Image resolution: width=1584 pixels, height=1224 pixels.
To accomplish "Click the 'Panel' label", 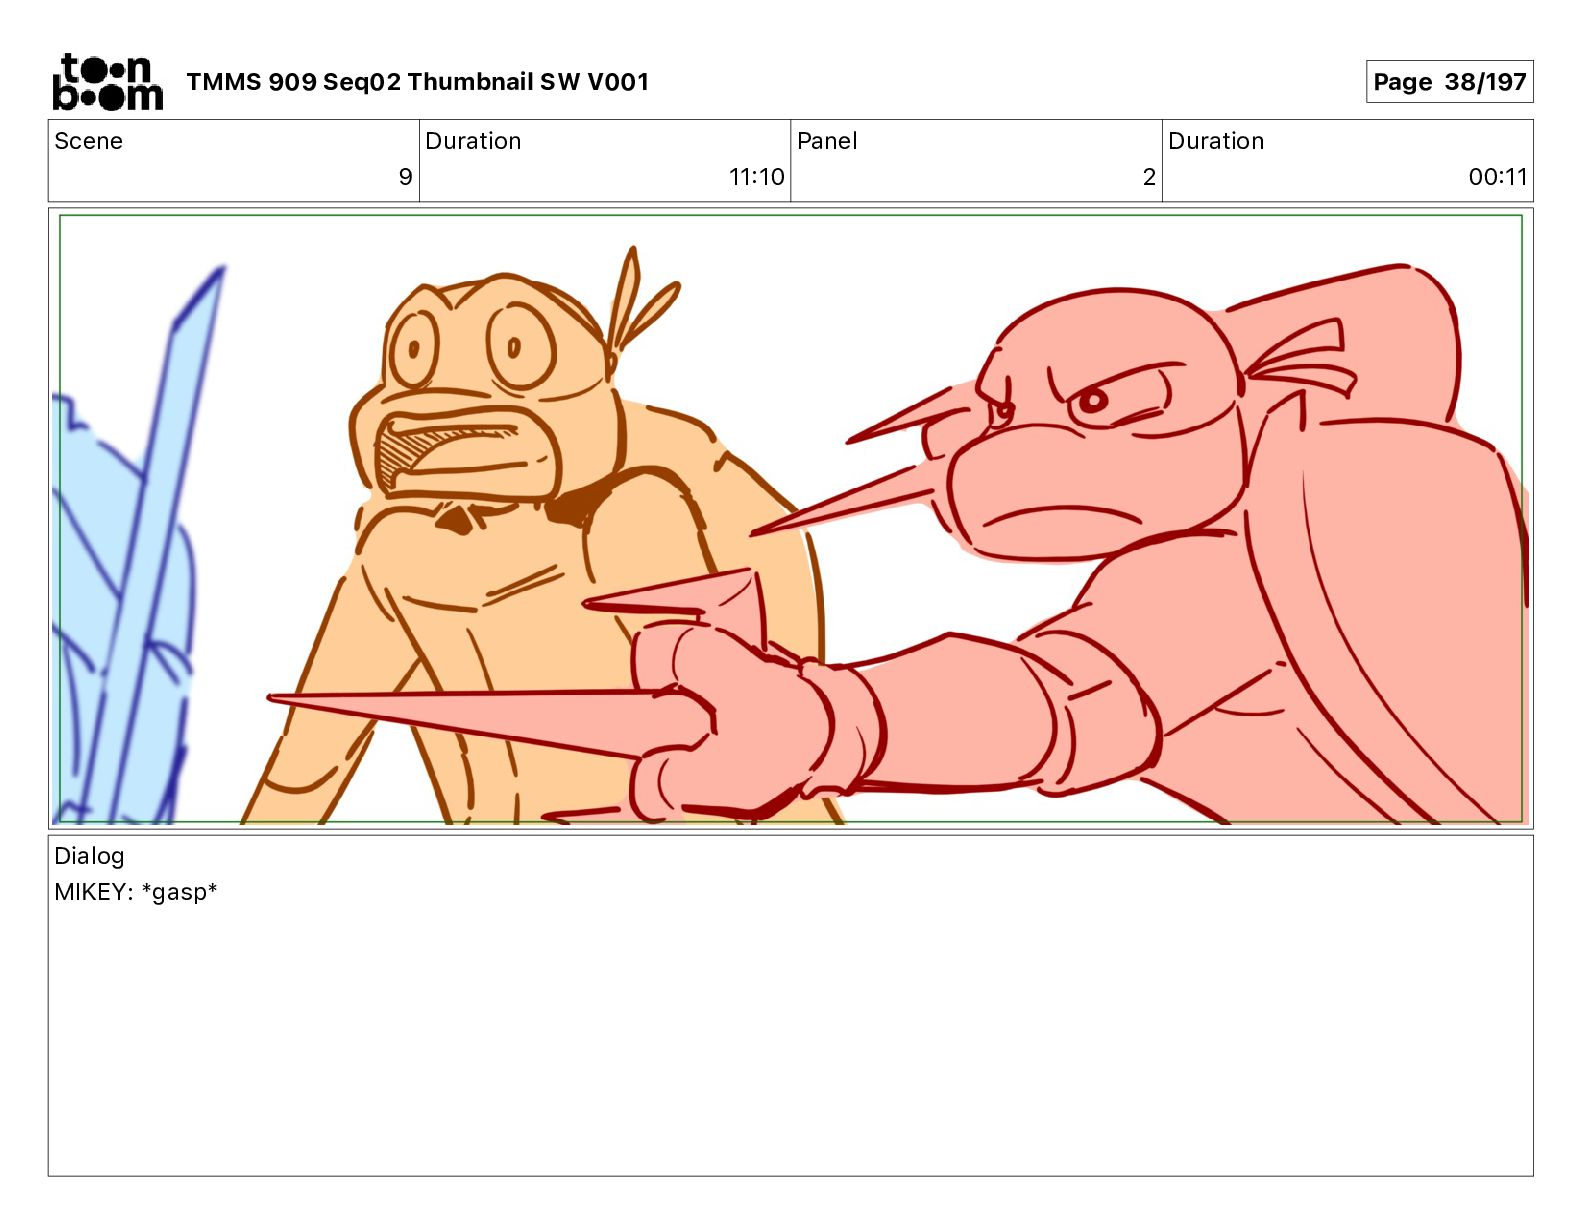I will [827, 141].
